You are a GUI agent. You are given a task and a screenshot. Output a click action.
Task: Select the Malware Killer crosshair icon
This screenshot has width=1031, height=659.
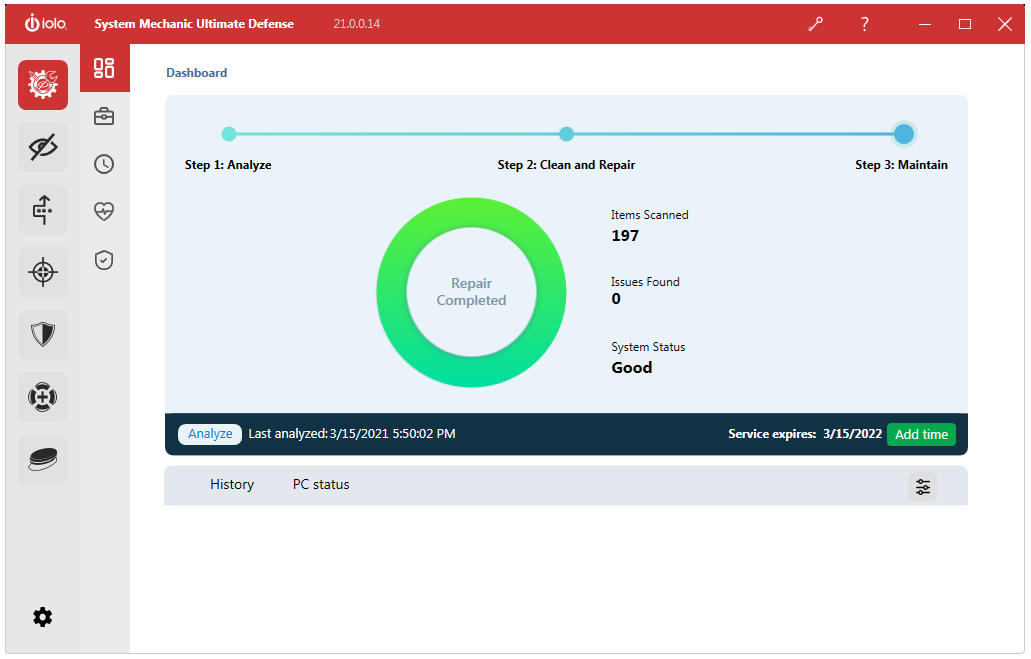click(43, 272)
